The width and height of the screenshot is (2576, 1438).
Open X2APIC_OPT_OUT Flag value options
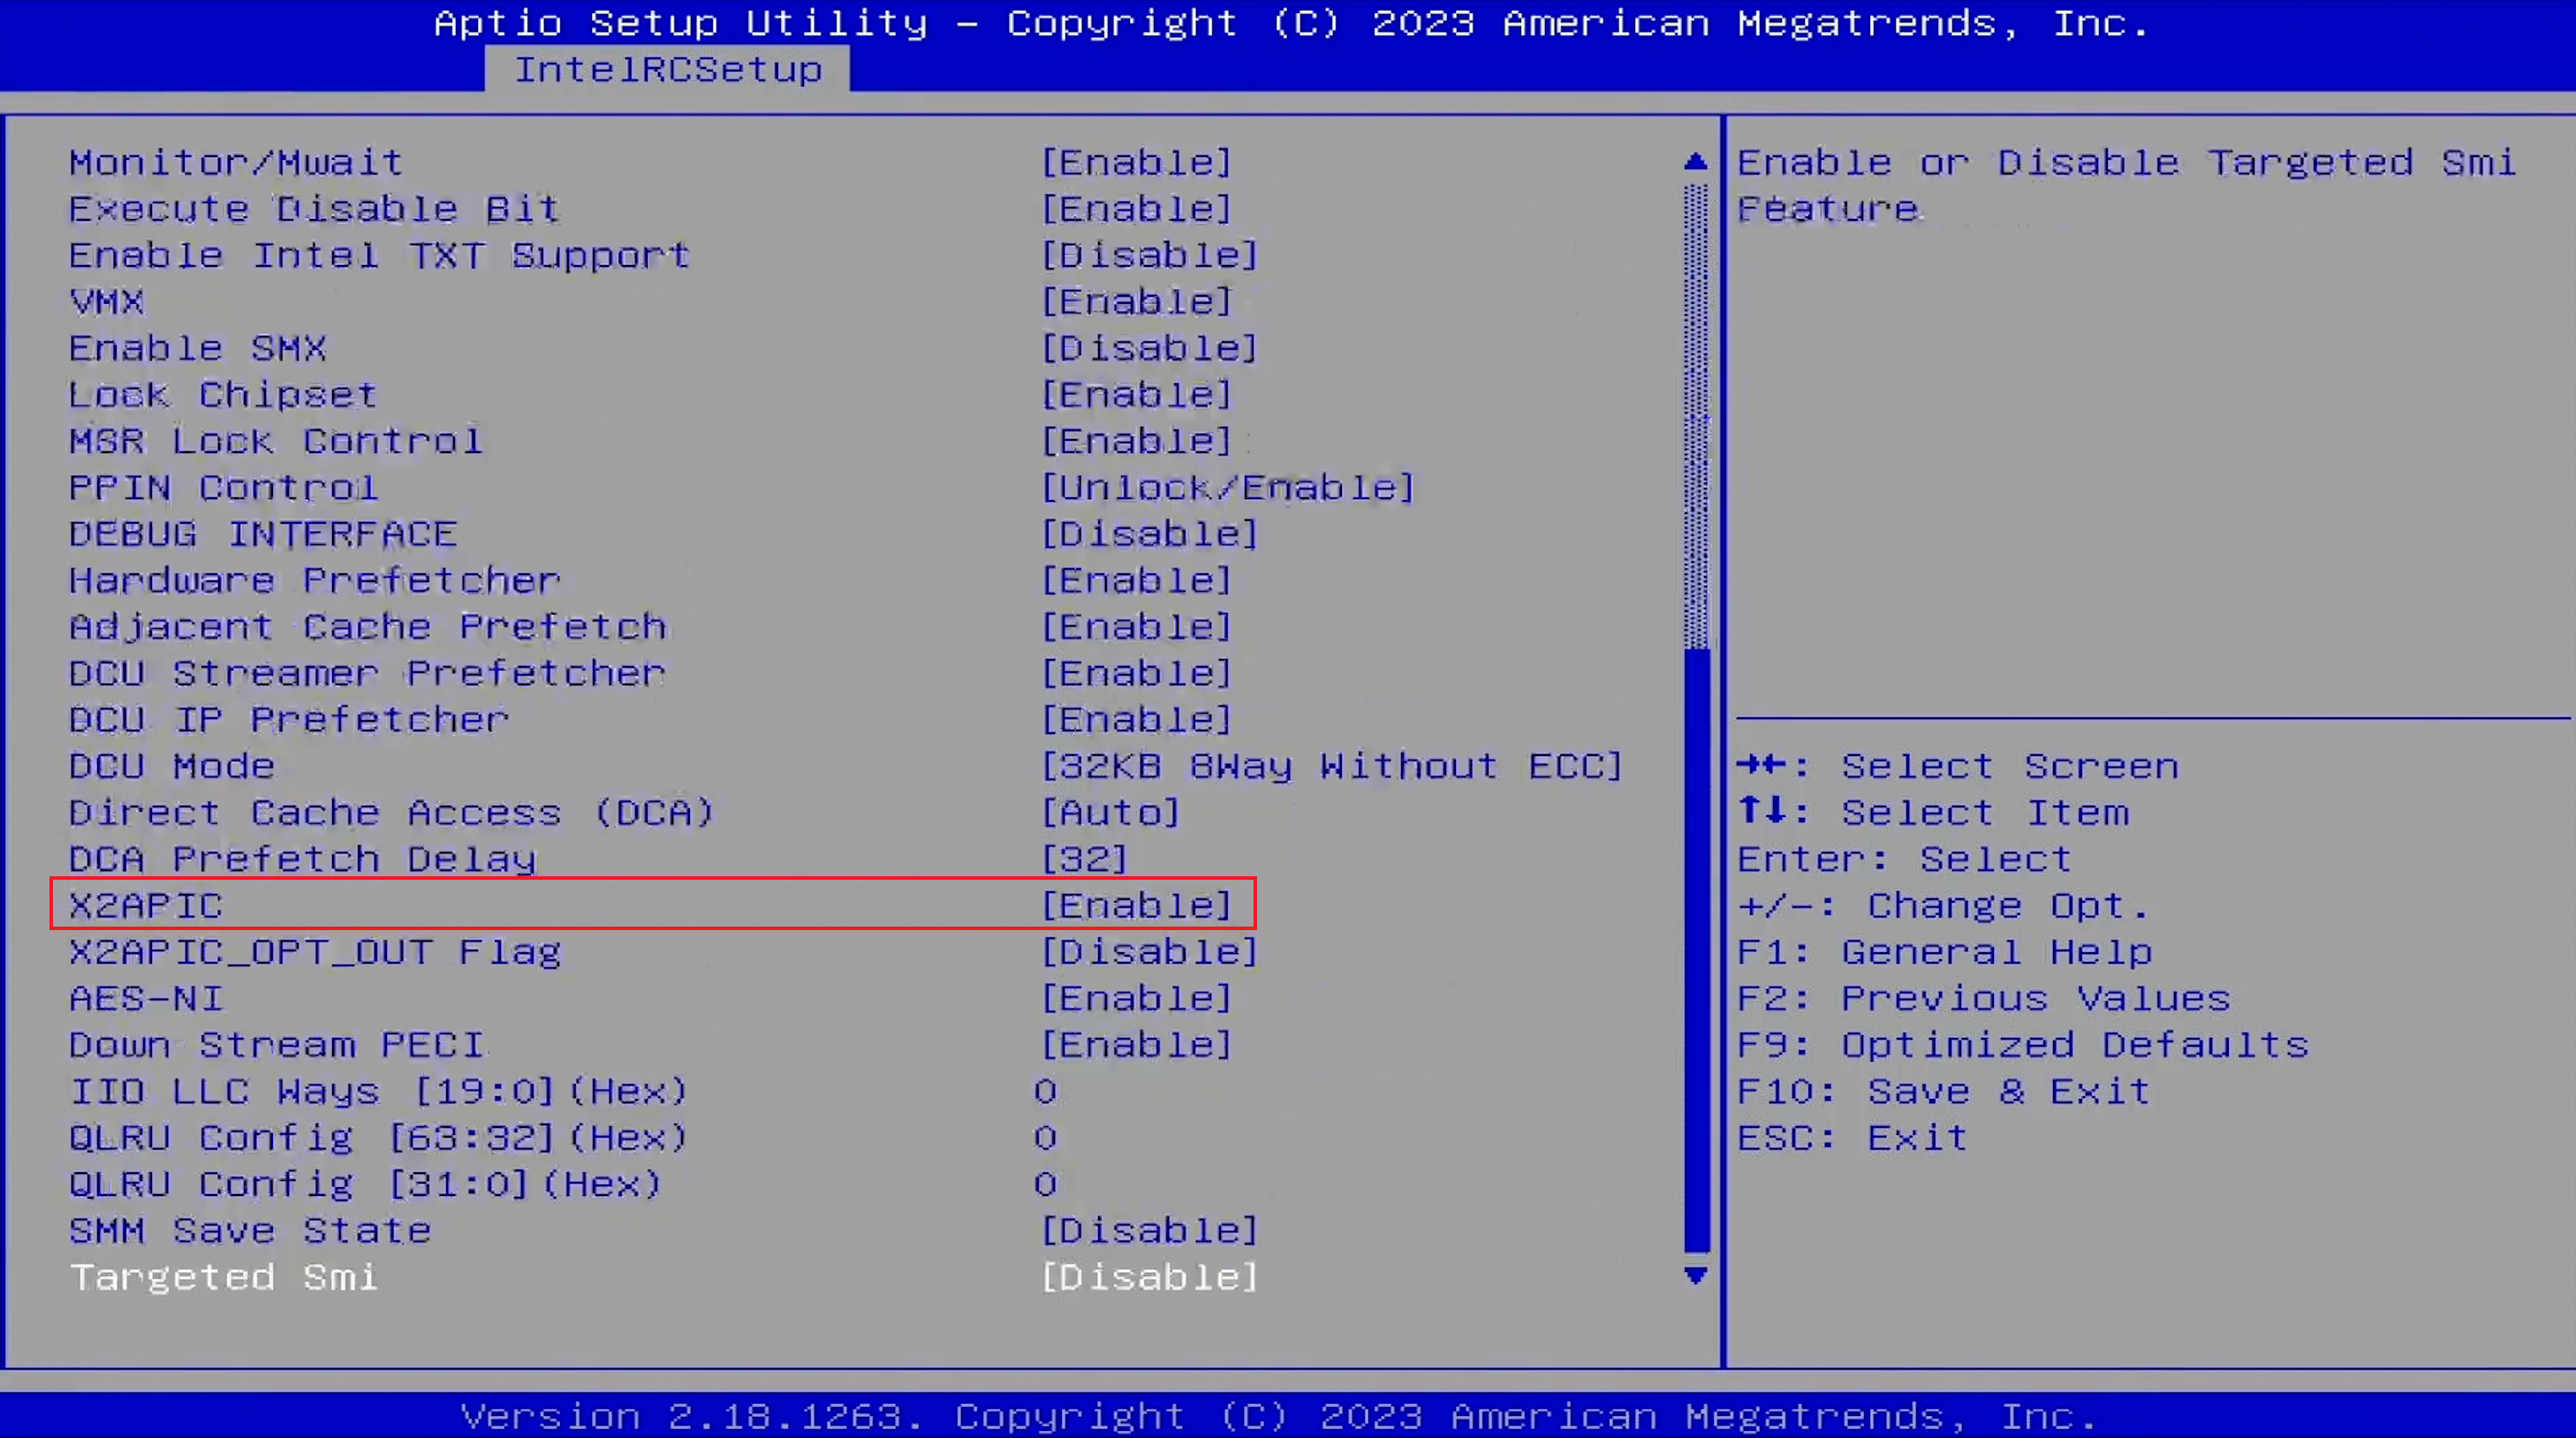click(x=1149, y=952)
